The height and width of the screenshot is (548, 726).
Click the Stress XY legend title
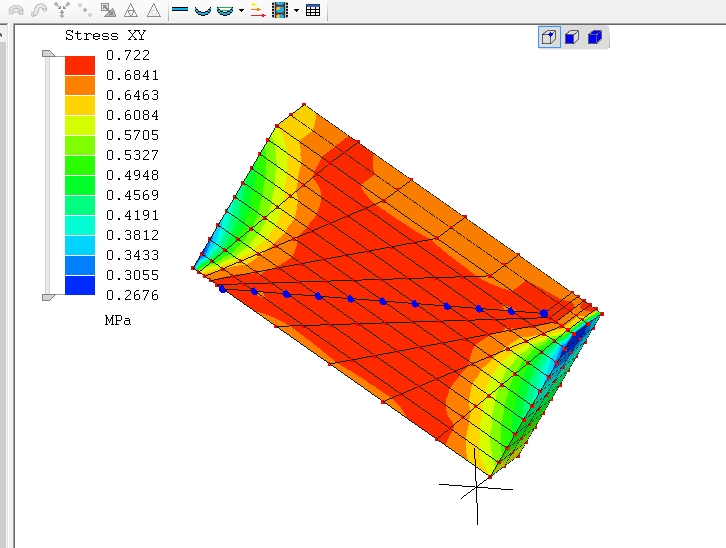(105, 35)
